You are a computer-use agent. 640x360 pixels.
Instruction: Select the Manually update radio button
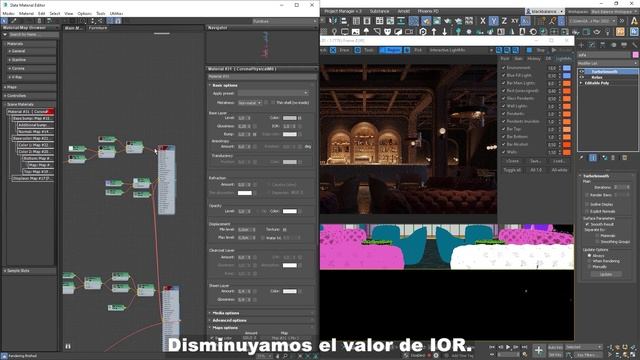pos(589,267)
